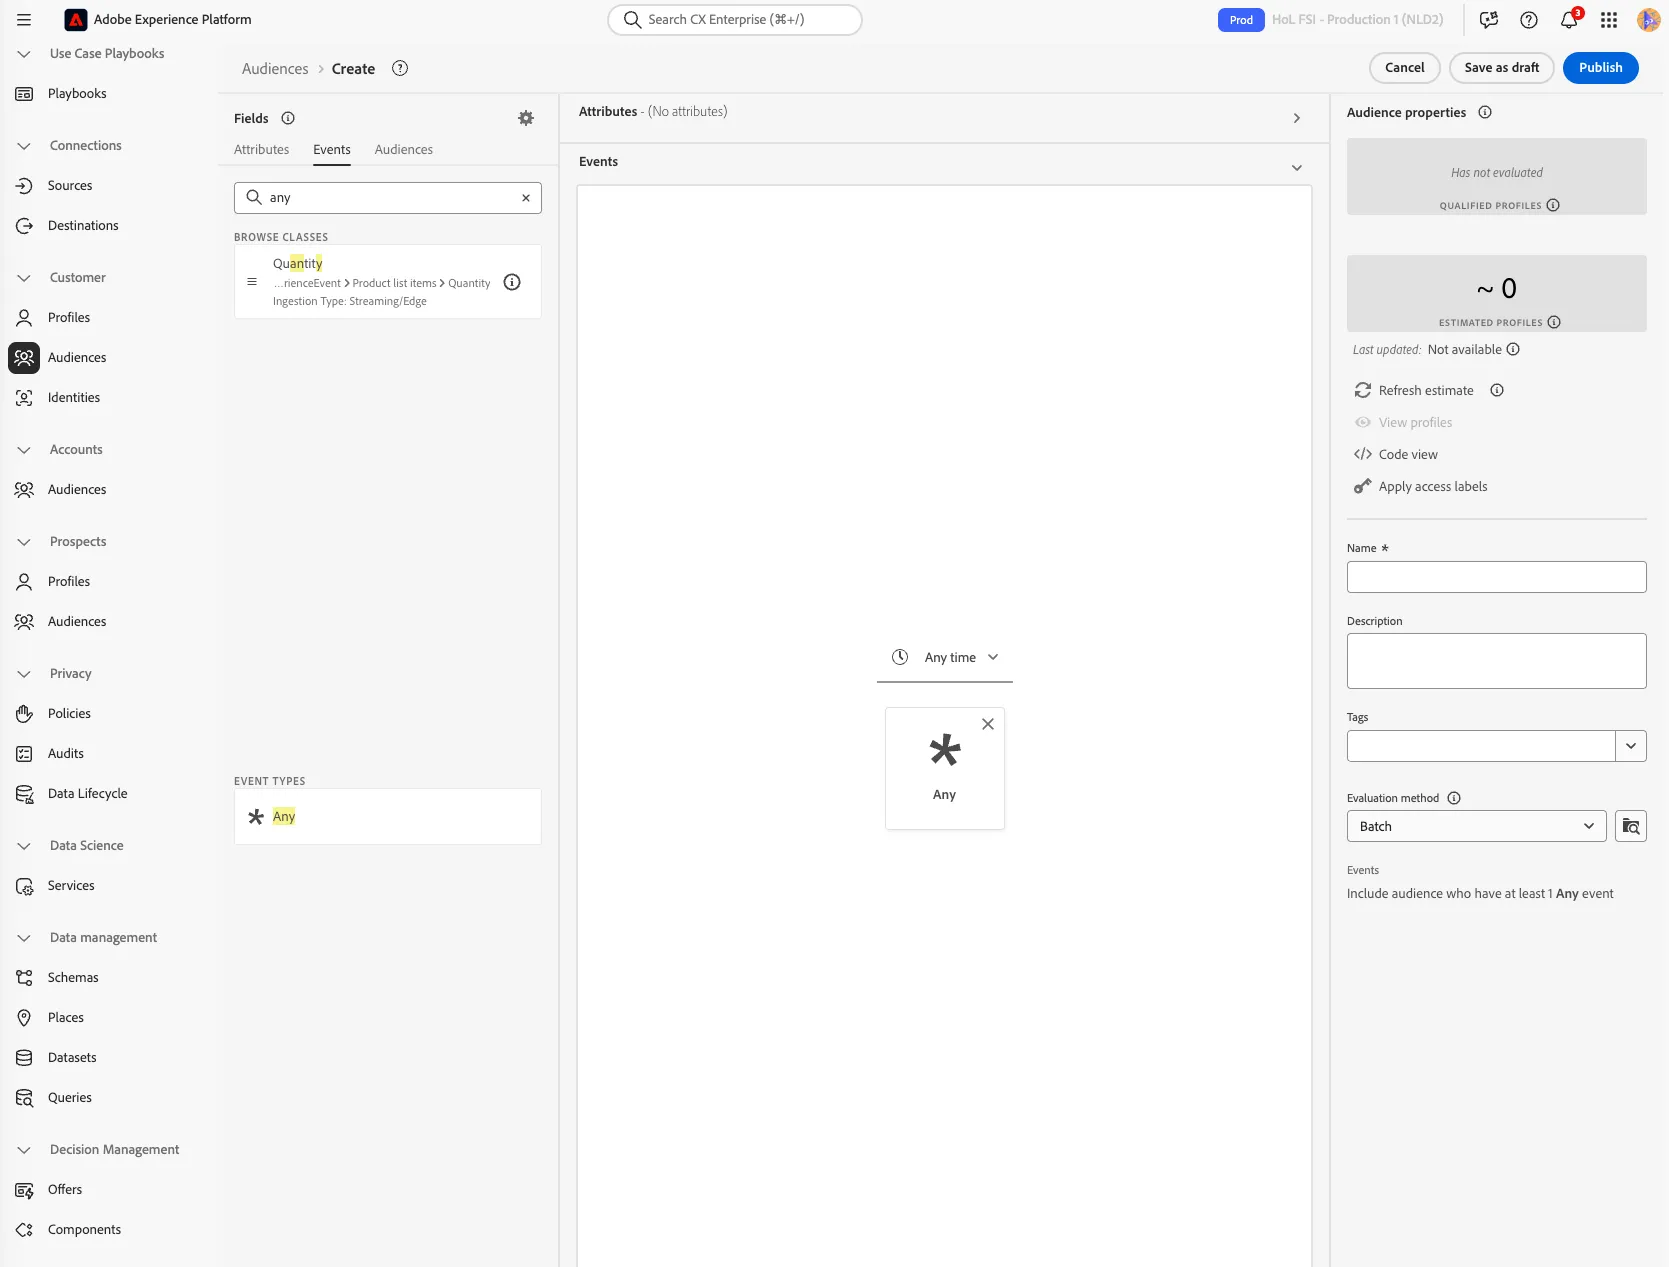Show info for Quantity field
The height and width of the screenshot is (1267, 1669).
coord(512,282)
